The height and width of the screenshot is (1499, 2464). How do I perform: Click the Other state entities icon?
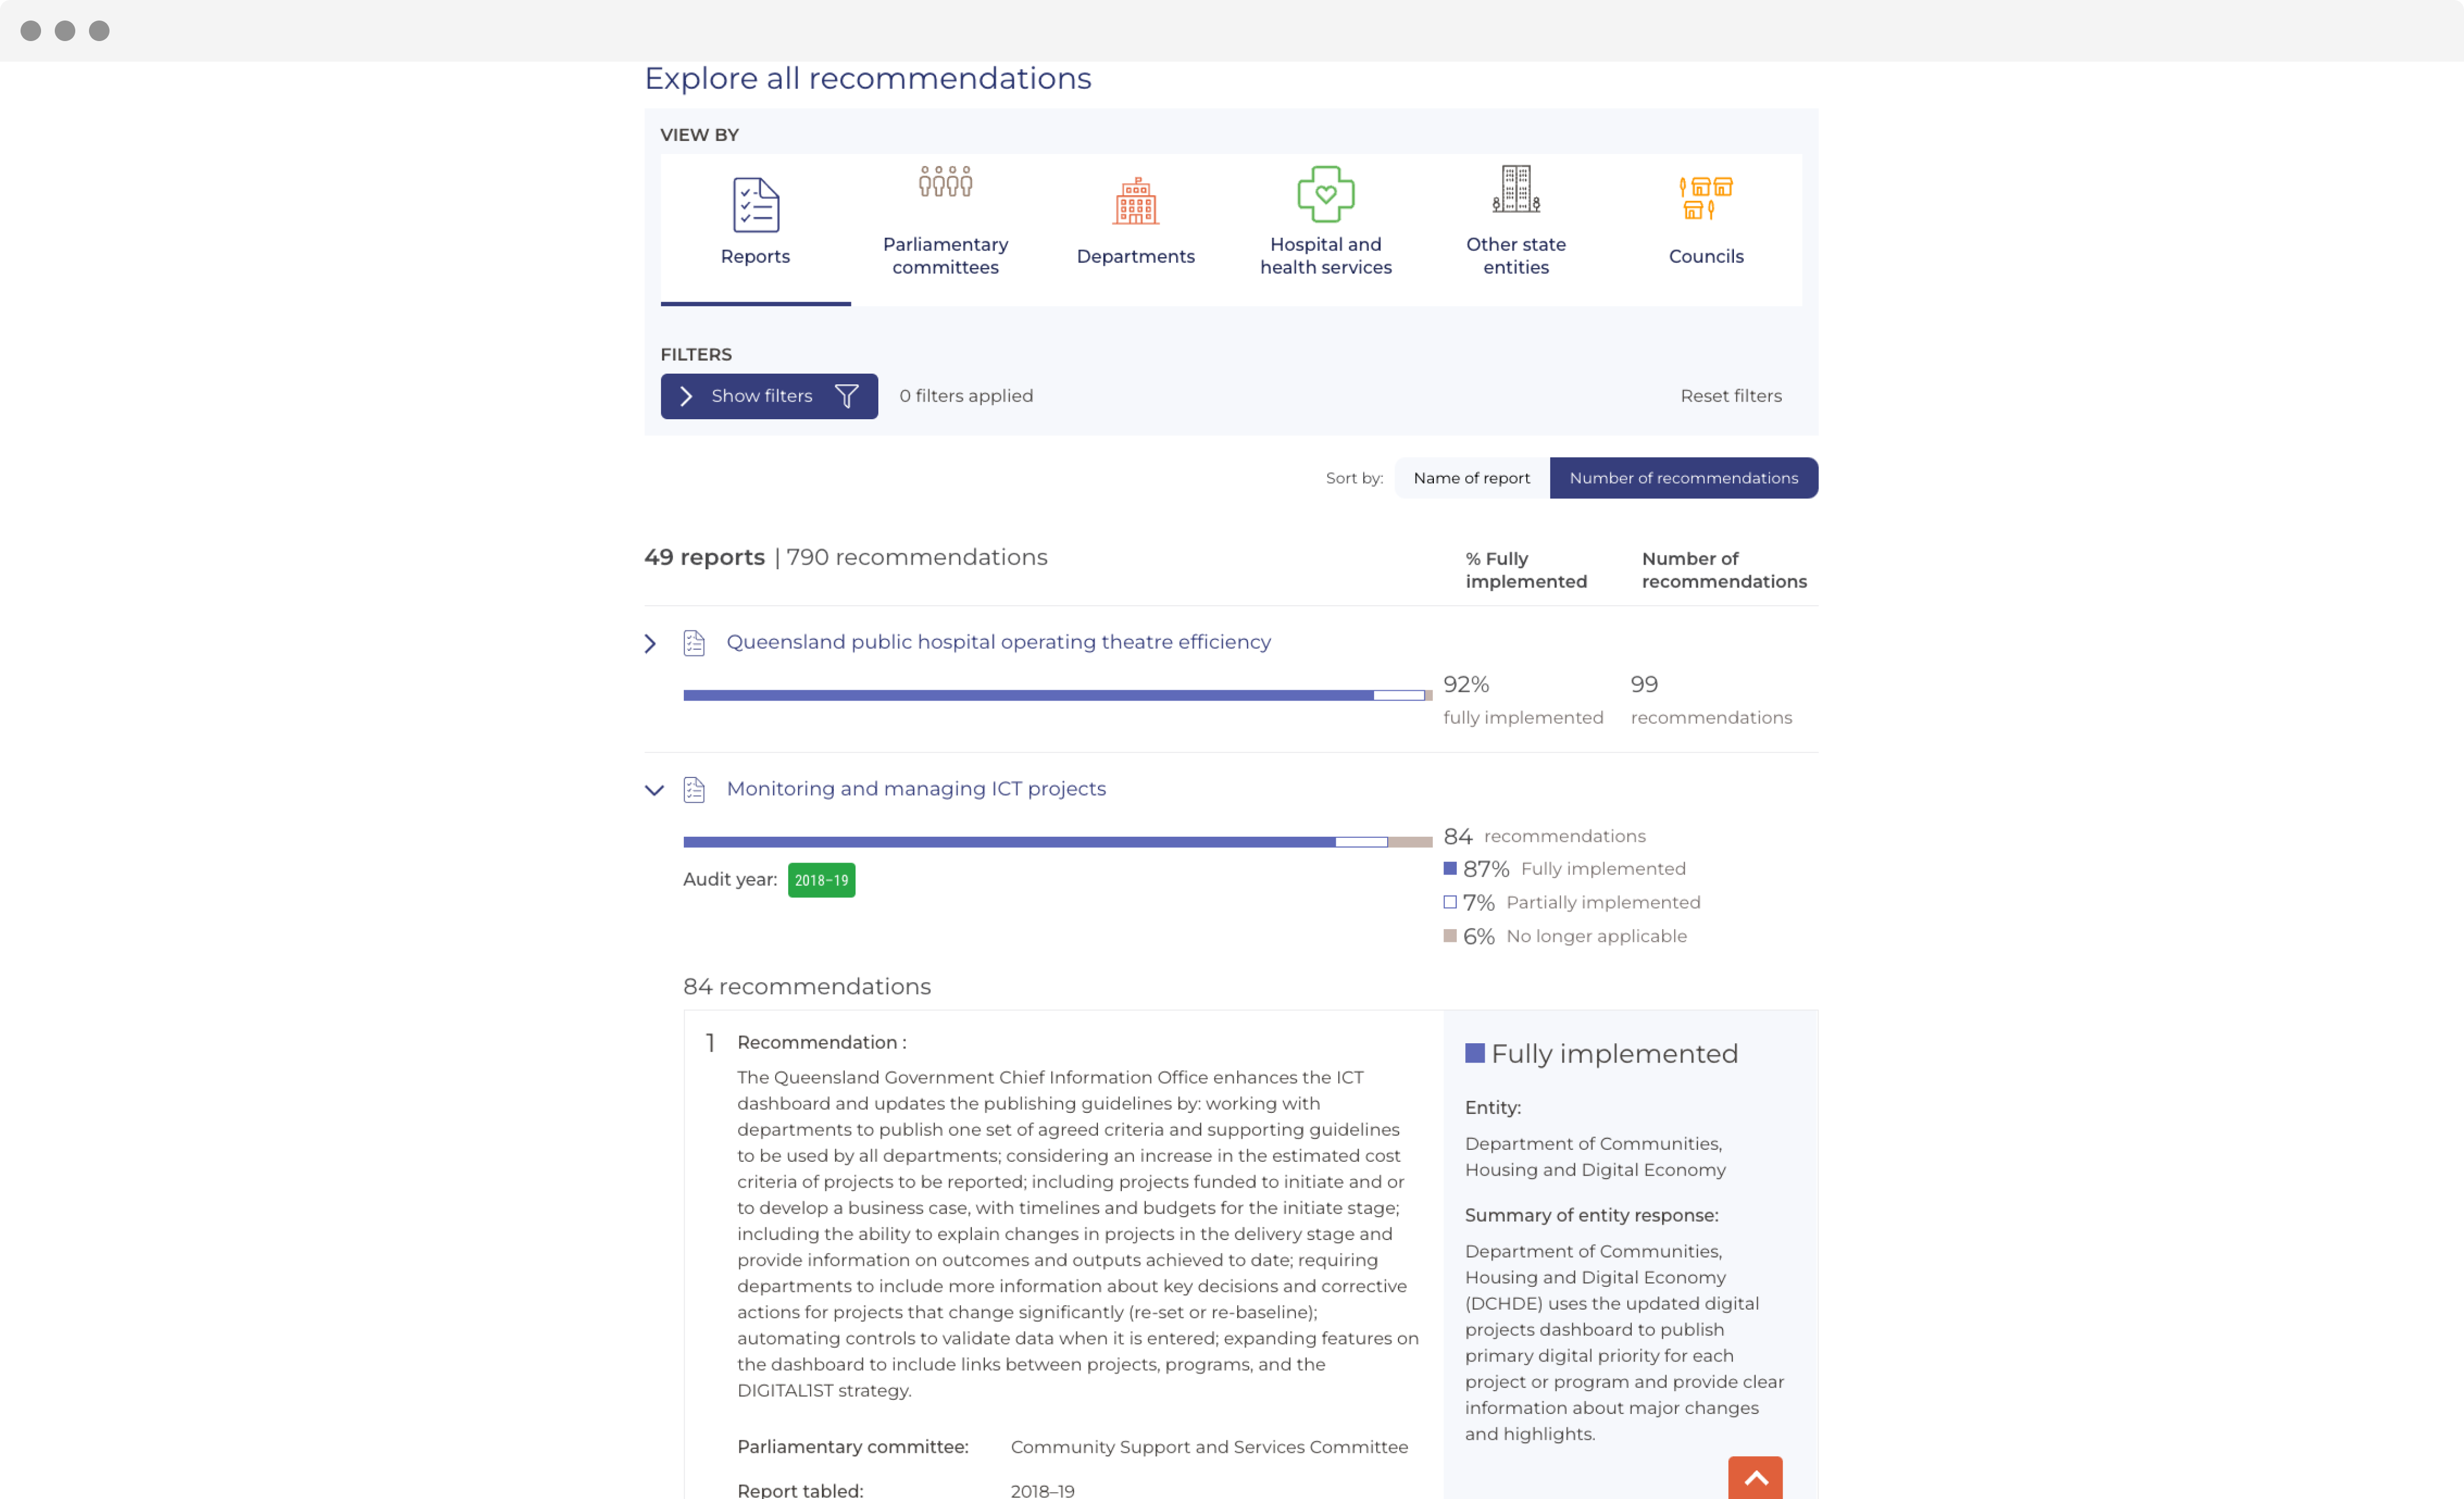(x=1515, y=189)
